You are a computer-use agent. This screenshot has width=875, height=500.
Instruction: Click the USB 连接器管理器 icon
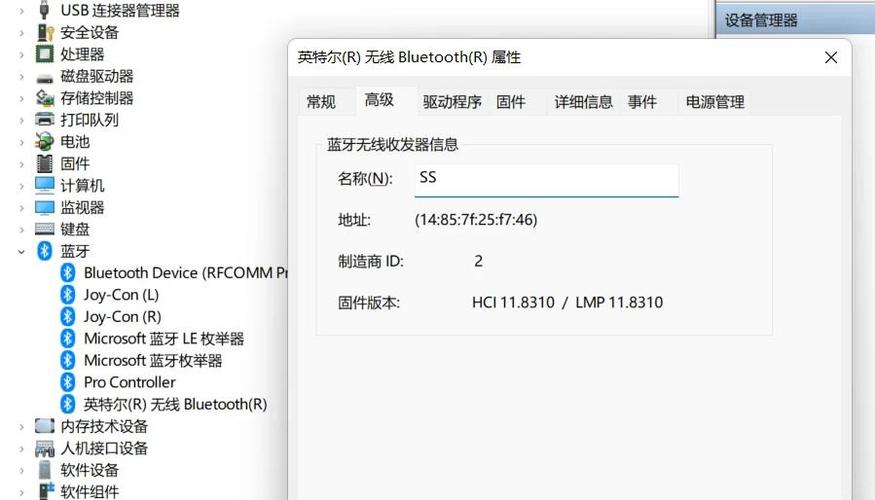[45, 11]
